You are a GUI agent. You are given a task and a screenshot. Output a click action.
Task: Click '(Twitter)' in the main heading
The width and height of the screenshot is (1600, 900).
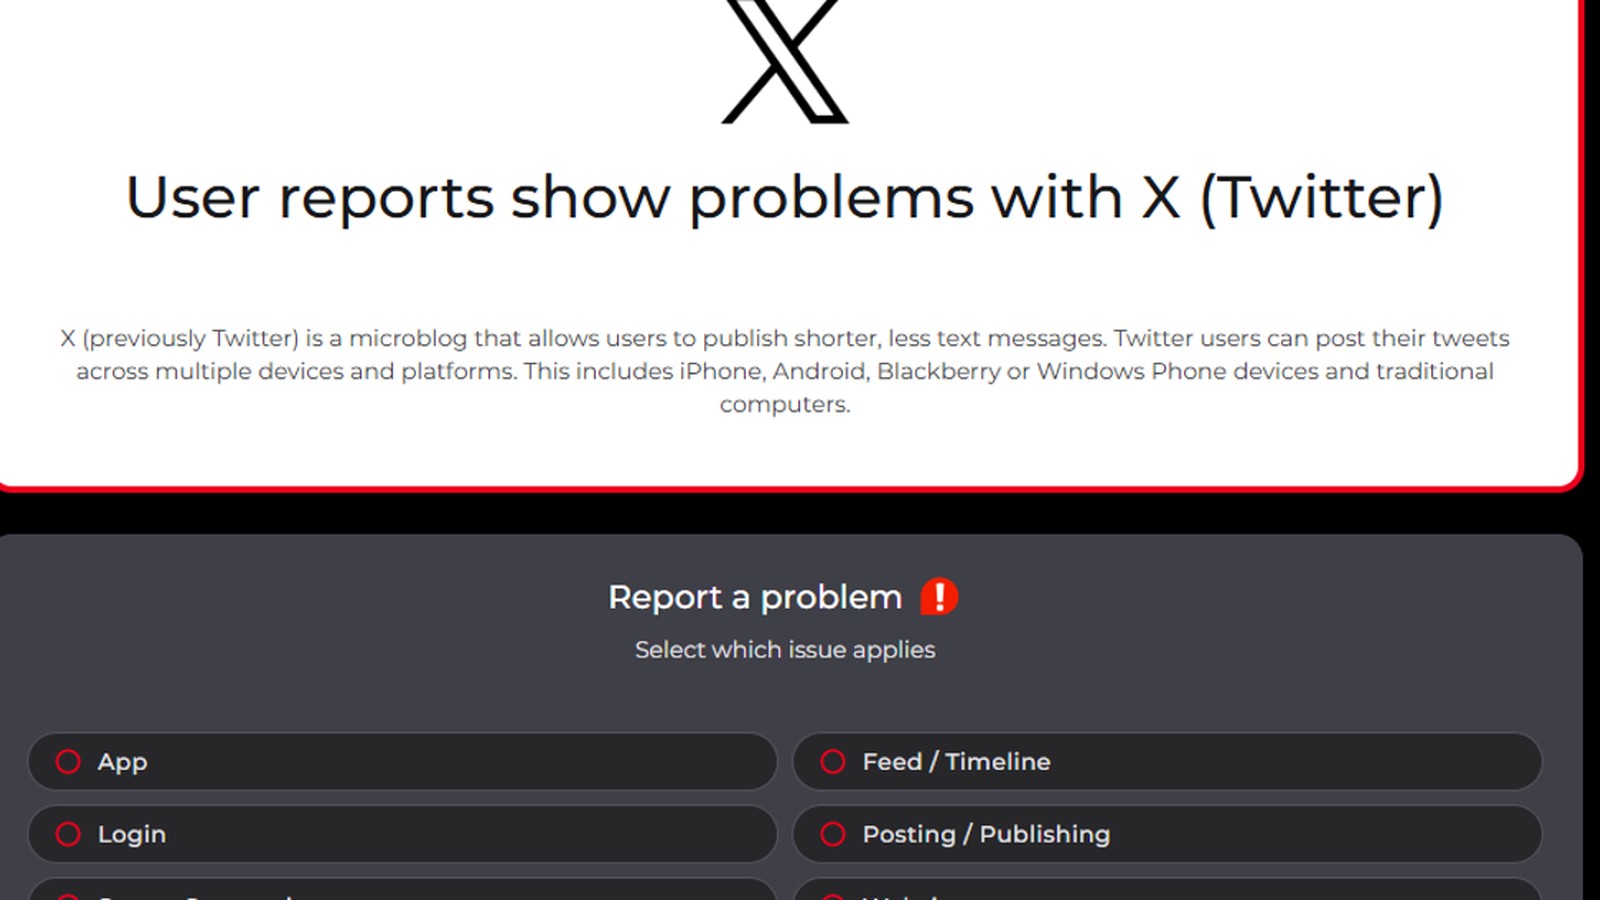pos(1322,197)
